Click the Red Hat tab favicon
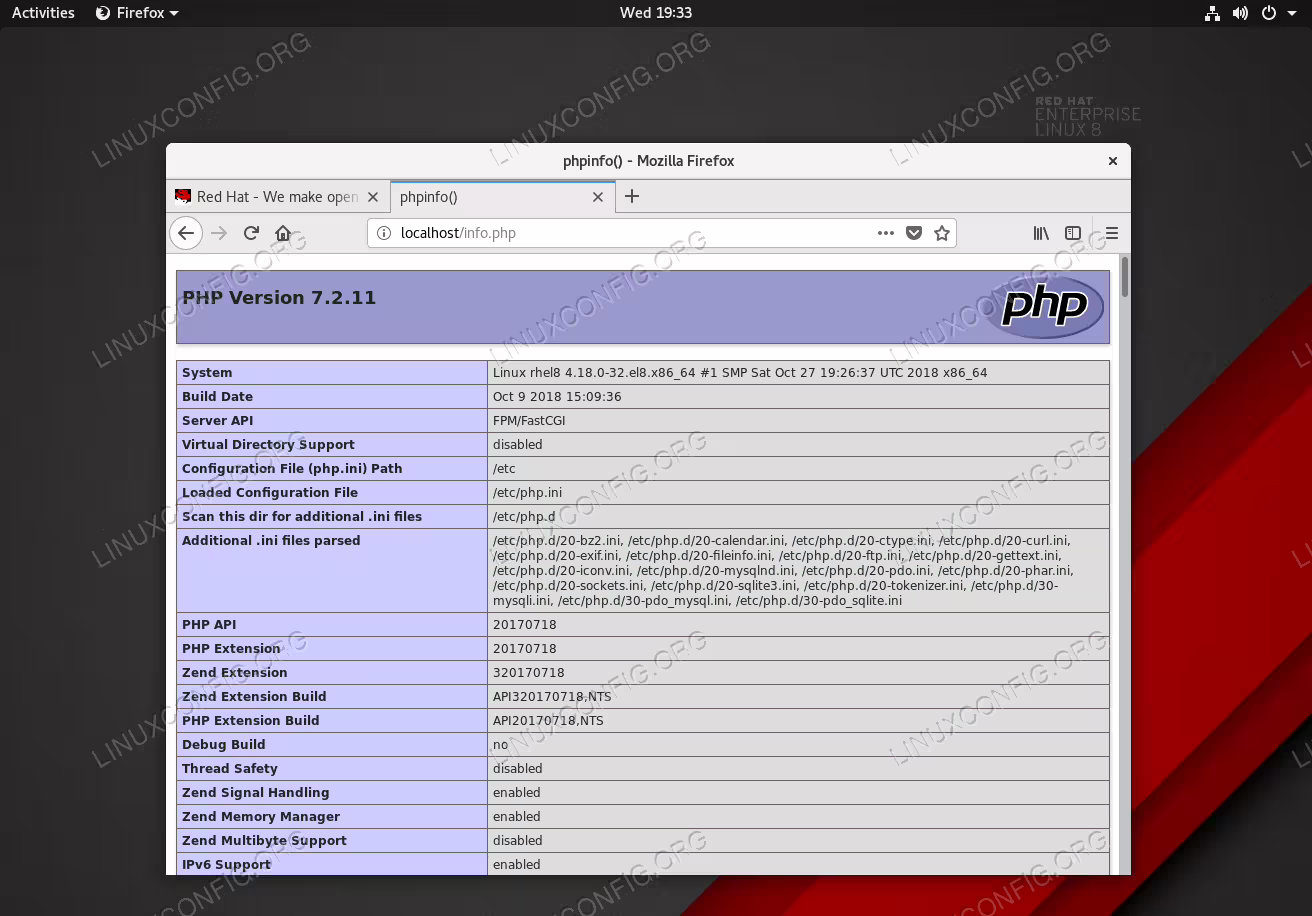 [183, 196]
